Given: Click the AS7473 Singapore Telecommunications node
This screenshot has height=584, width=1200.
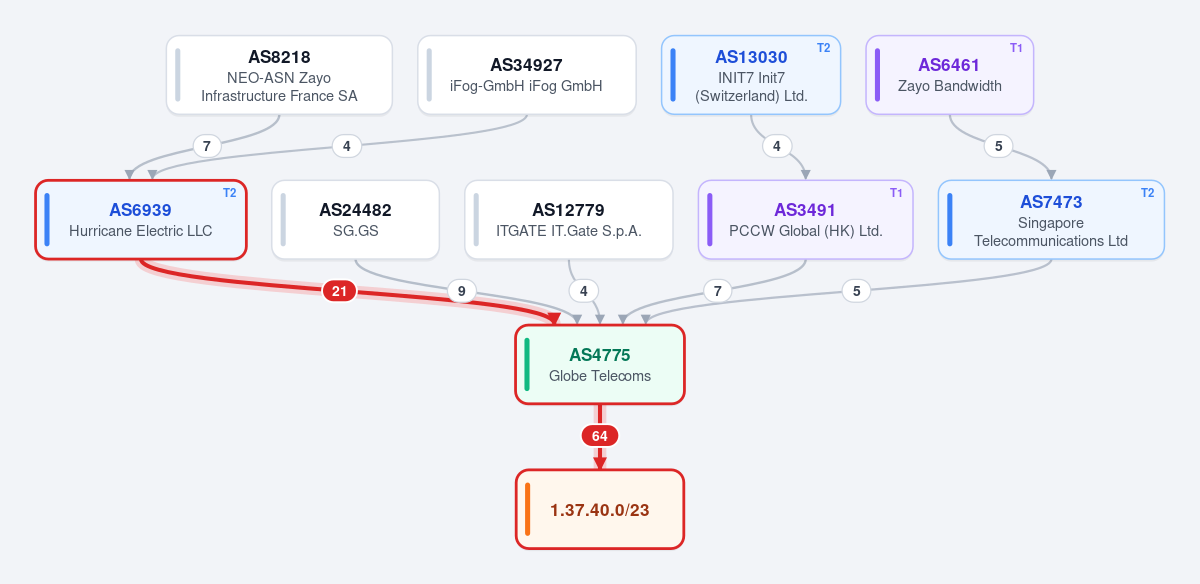Looking at the screenshot, I should click(x=1051, y=220).
